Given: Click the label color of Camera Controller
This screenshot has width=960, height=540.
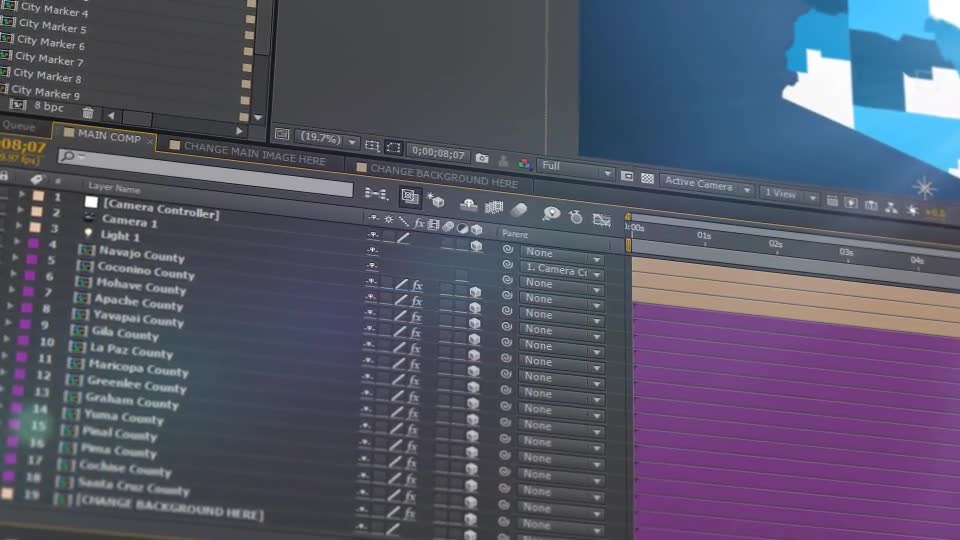Looking at the screenshot, I should [38, 196].
